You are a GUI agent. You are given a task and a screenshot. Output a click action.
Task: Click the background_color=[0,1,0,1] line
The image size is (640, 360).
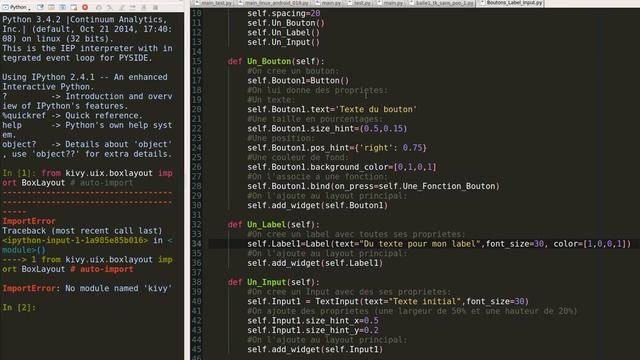tap(342, 167)
